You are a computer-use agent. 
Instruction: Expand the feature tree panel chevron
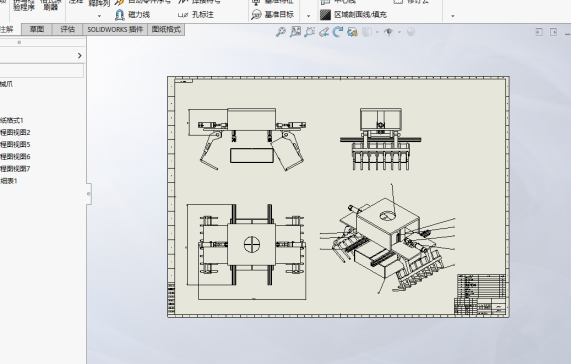[80, 55]
